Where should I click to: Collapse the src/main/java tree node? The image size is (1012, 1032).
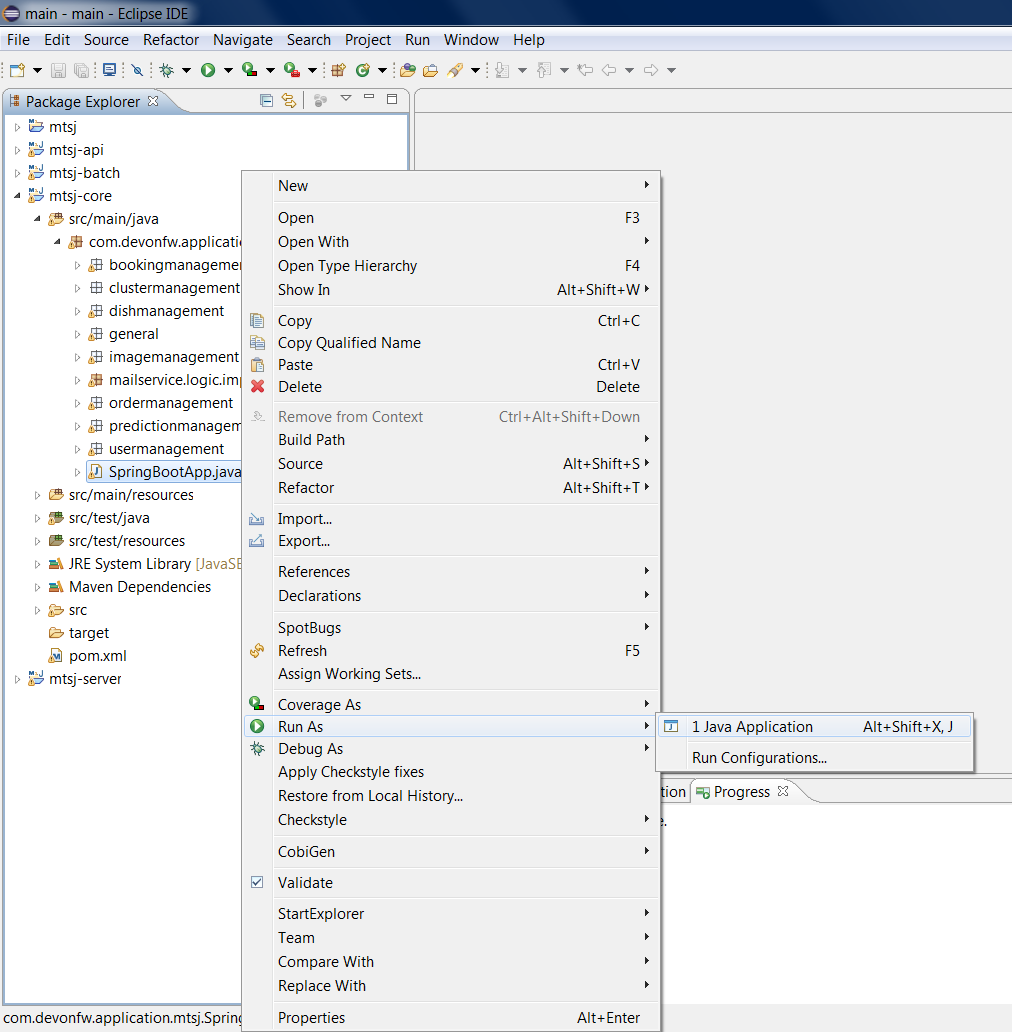37,218
